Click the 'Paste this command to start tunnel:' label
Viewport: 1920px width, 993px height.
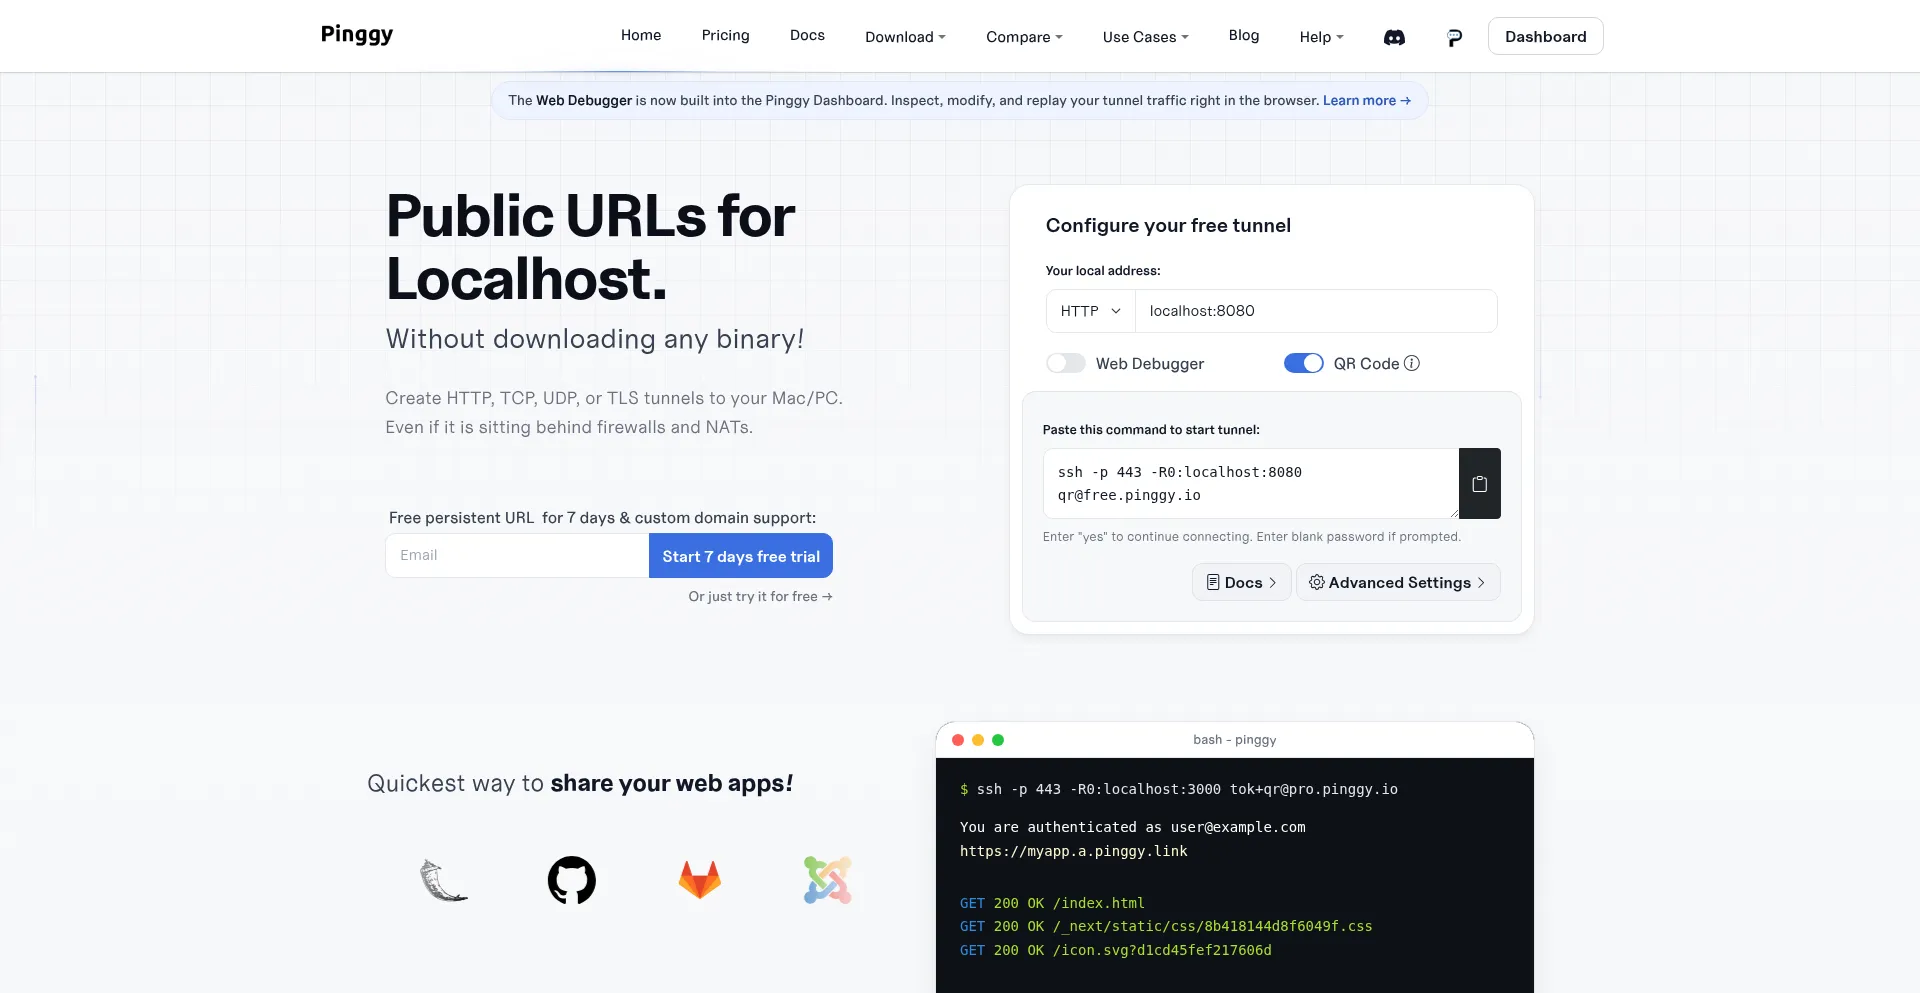[x=1151, y=430]
